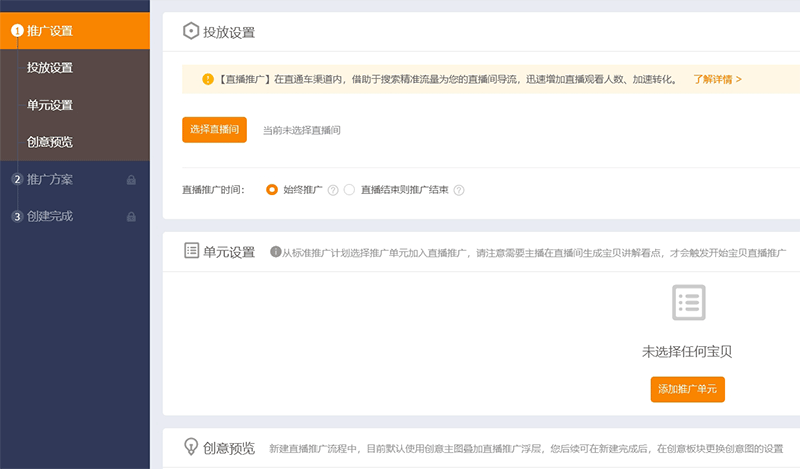
Task: Click the hexagon icon beside 投放设置 heading
Action: click(x=190, y=31)
